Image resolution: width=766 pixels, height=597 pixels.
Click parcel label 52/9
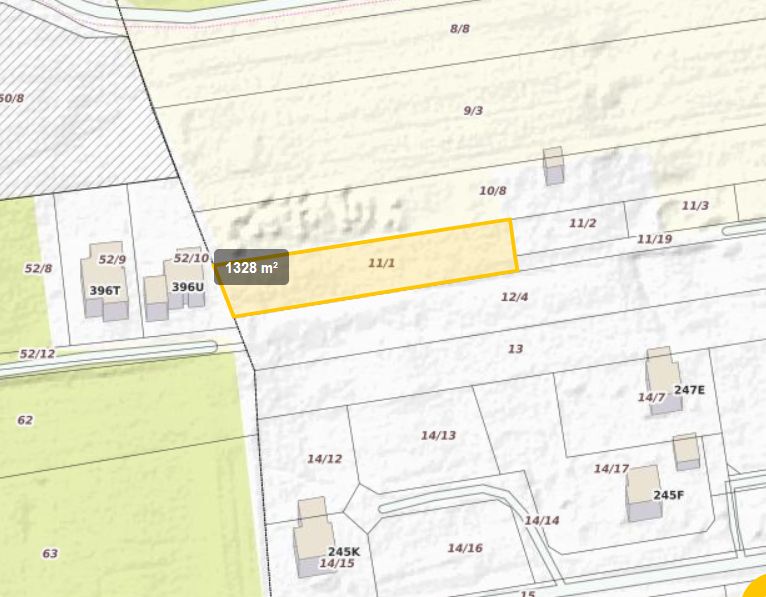click(112, 259)
